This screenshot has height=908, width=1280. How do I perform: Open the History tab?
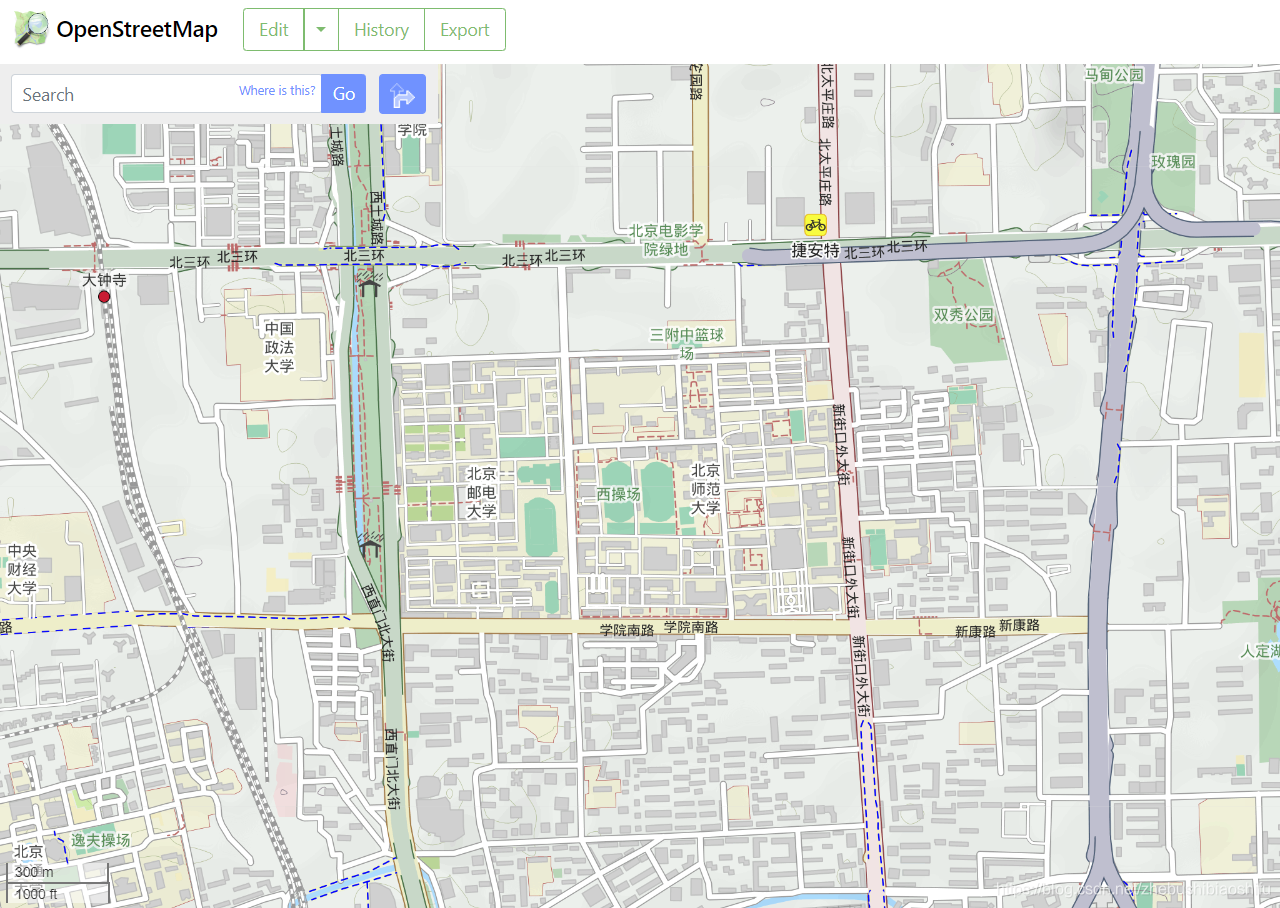click(381, 30)
